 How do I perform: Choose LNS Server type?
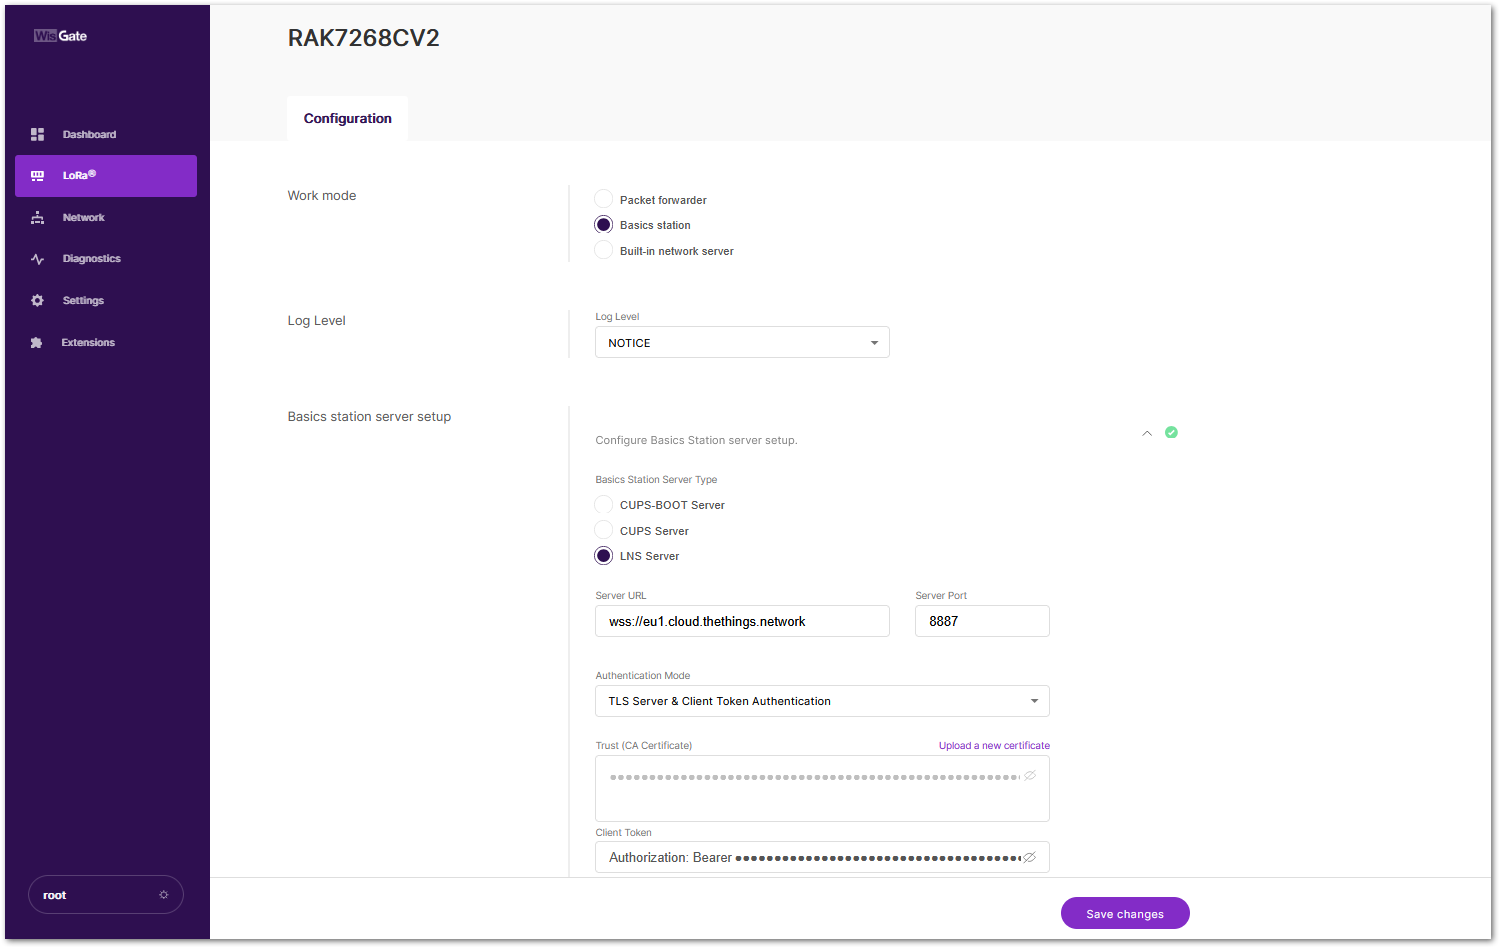click(x=604, y=556)
